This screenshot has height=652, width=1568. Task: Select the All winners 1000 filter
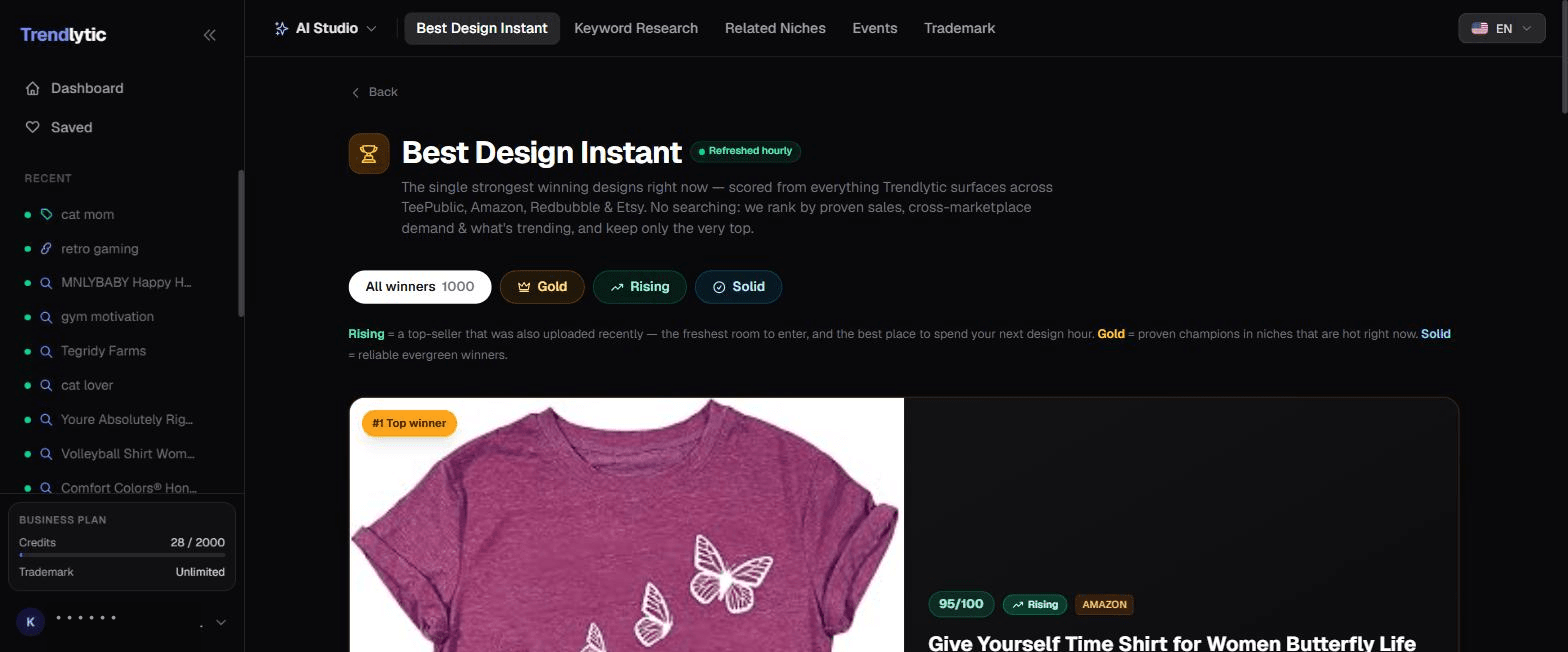pos(420,287)
